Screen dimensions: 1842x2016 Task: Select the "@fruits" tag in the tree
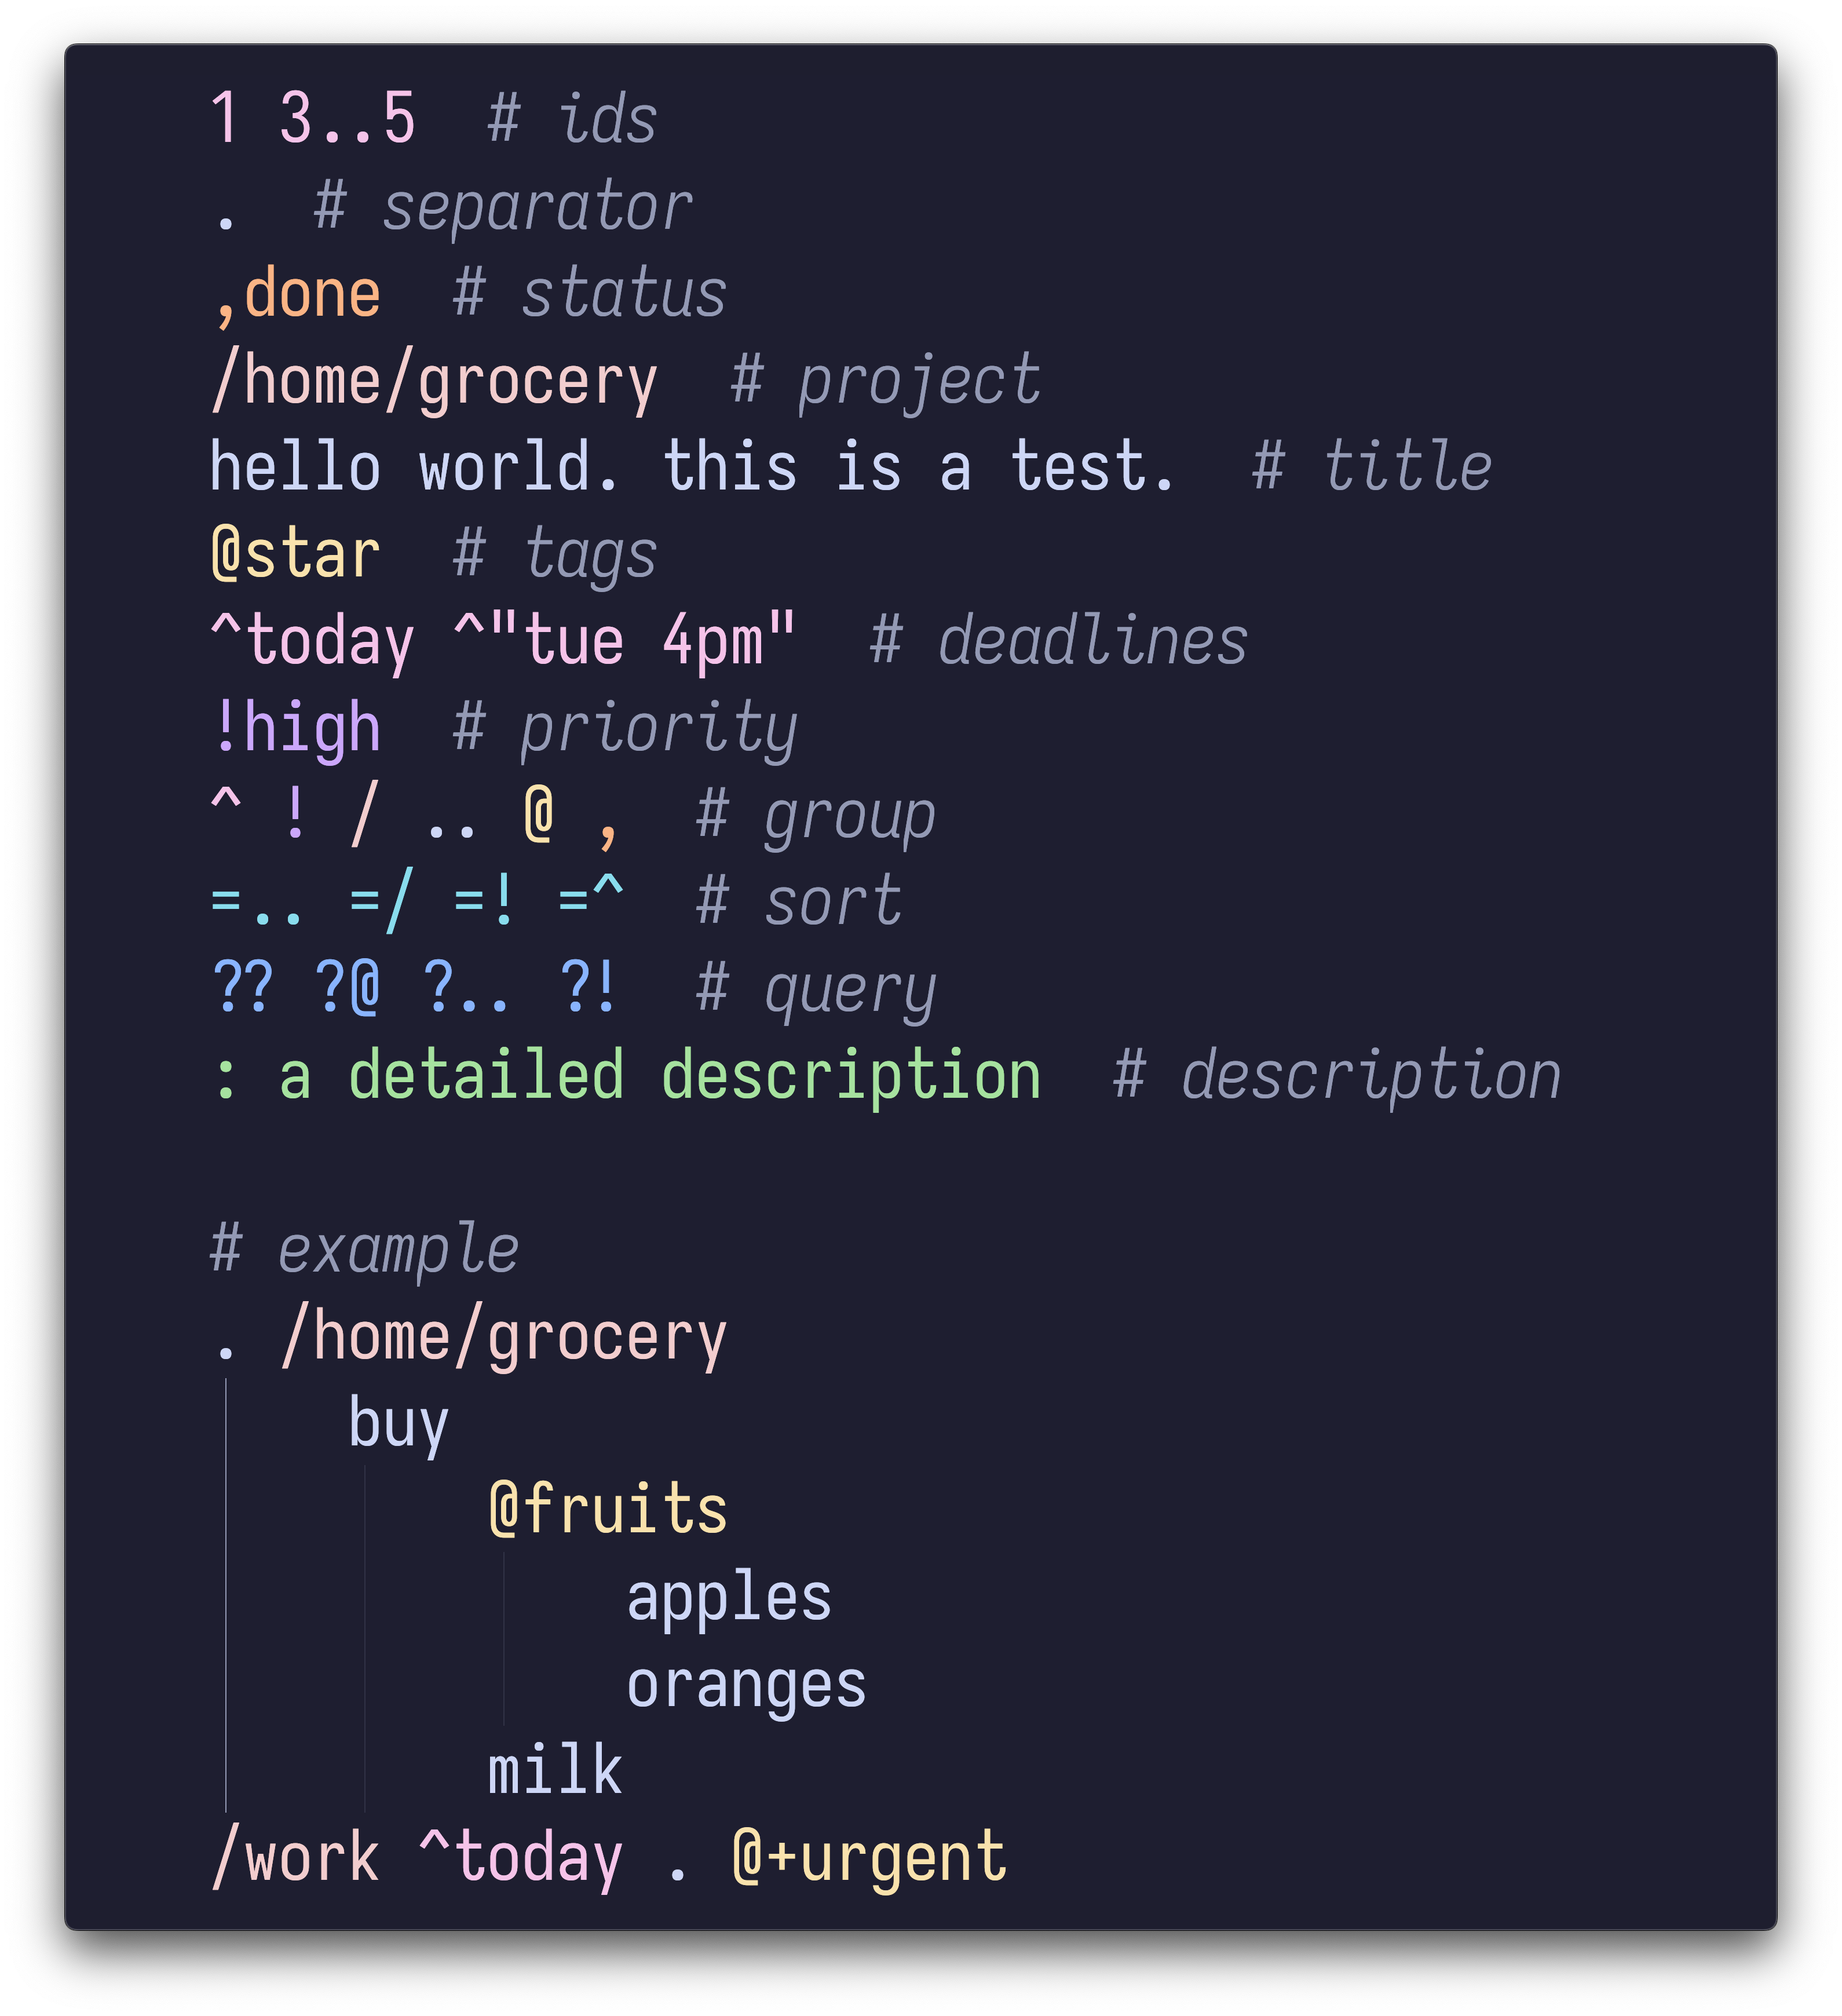tap(608, 1511)
